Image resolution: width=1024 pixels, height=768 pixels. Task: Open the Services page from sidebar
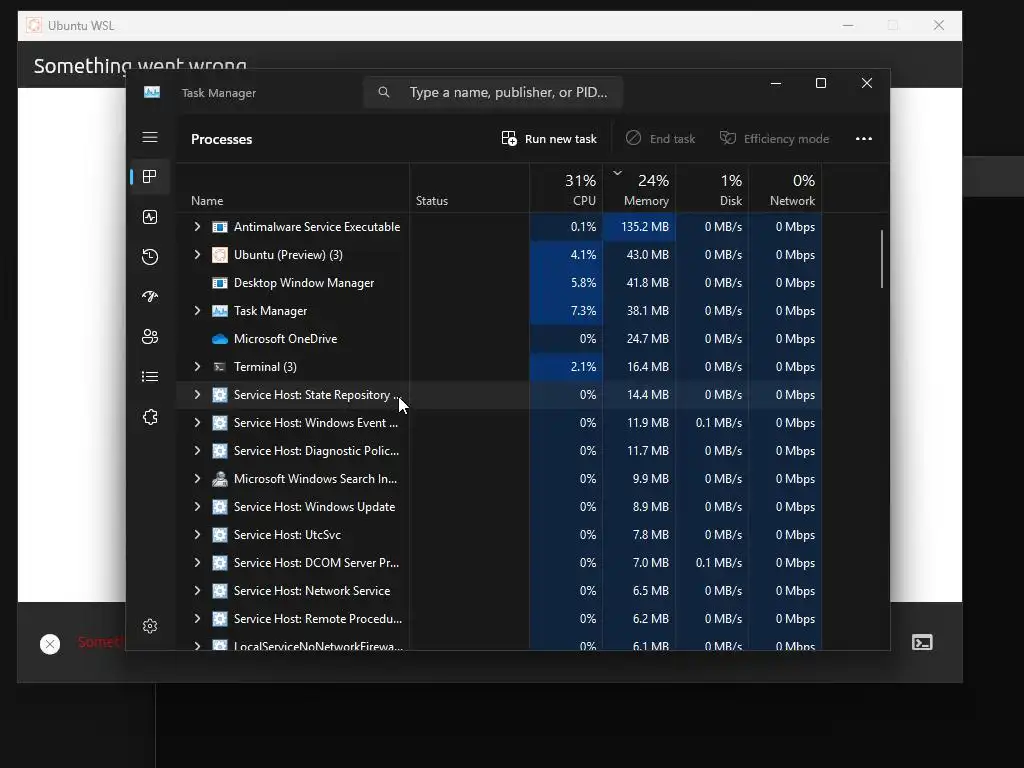(150, 417)
